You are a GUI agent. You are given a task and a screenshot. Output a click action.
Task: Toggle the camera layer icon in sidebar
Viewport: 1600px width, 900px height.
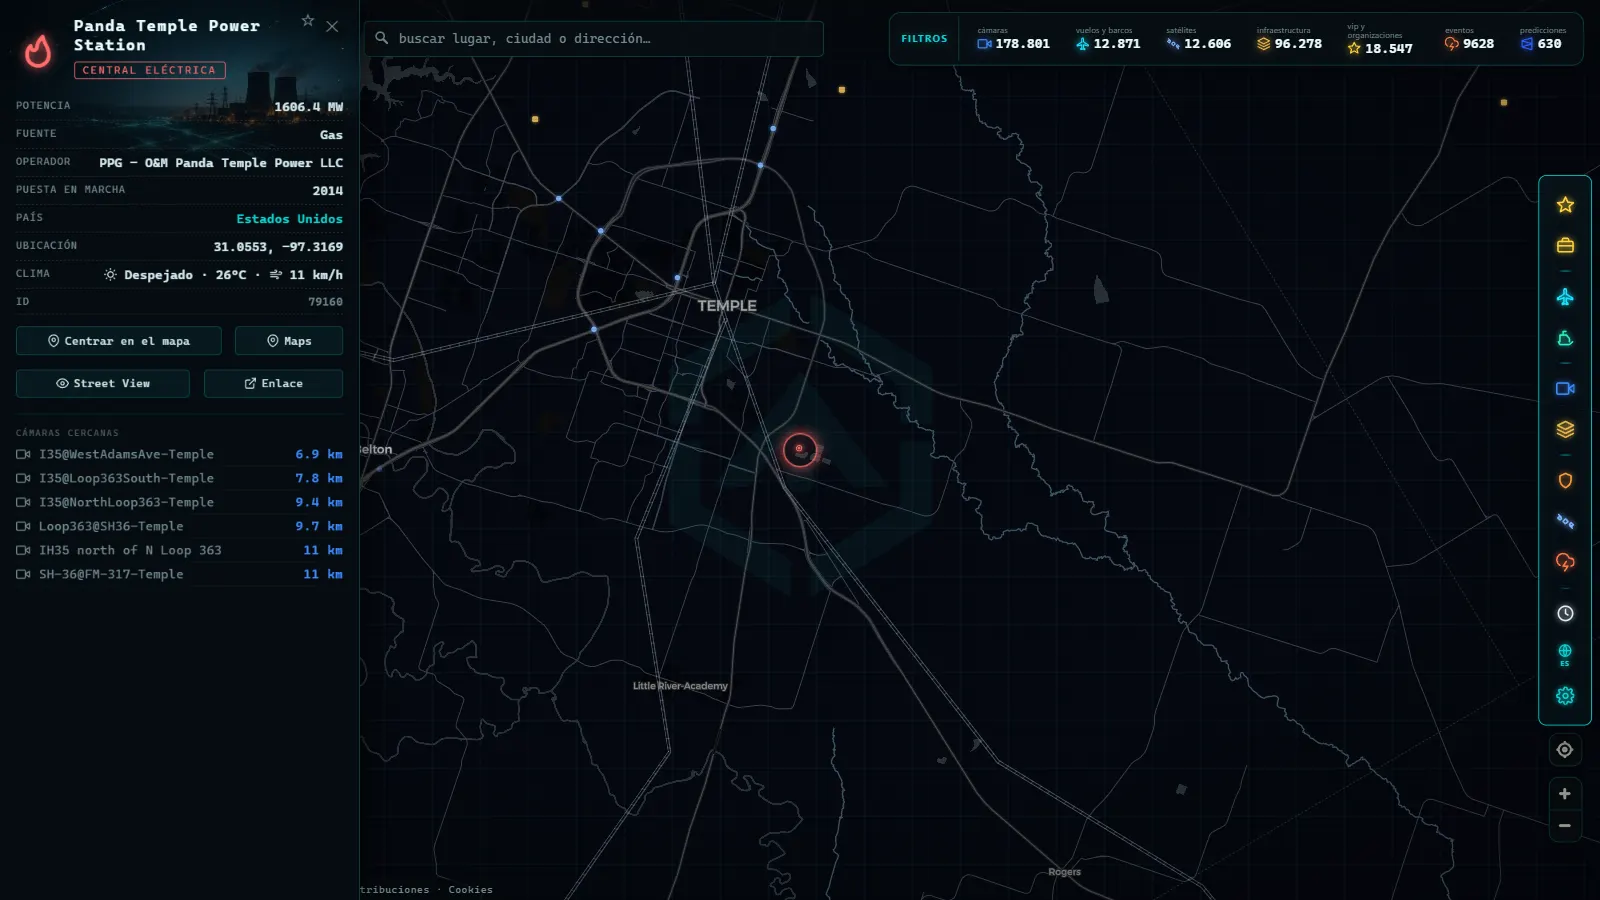[x=1565, y=389]
